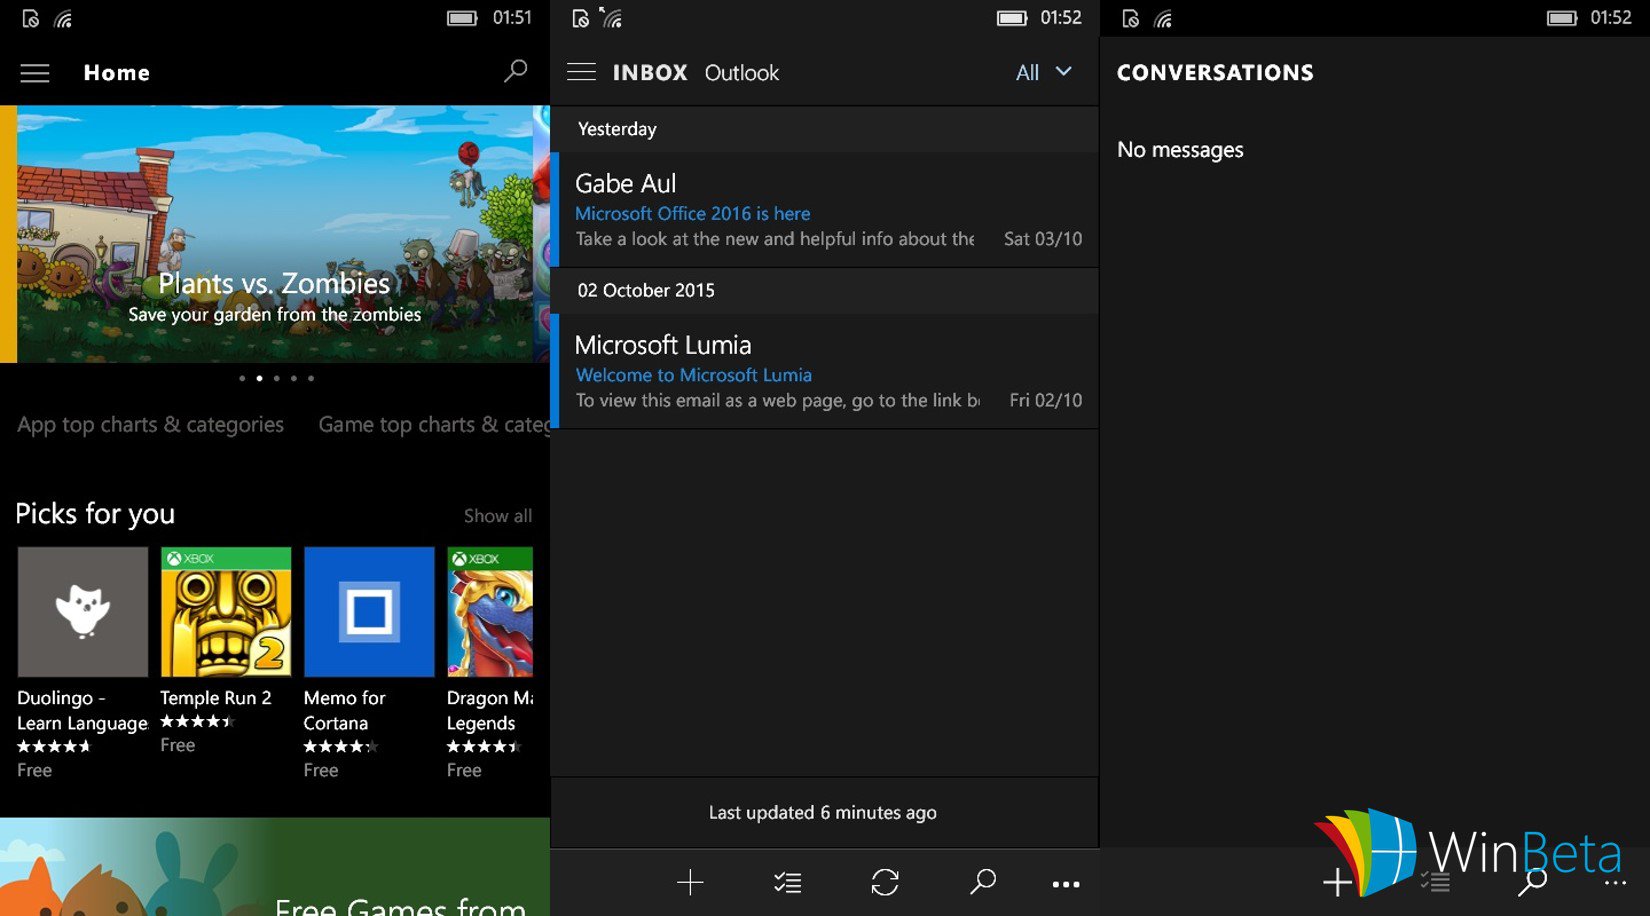Click the Memo for Cortana title text
Screen dimensions: 1650x916
[345, 710]
